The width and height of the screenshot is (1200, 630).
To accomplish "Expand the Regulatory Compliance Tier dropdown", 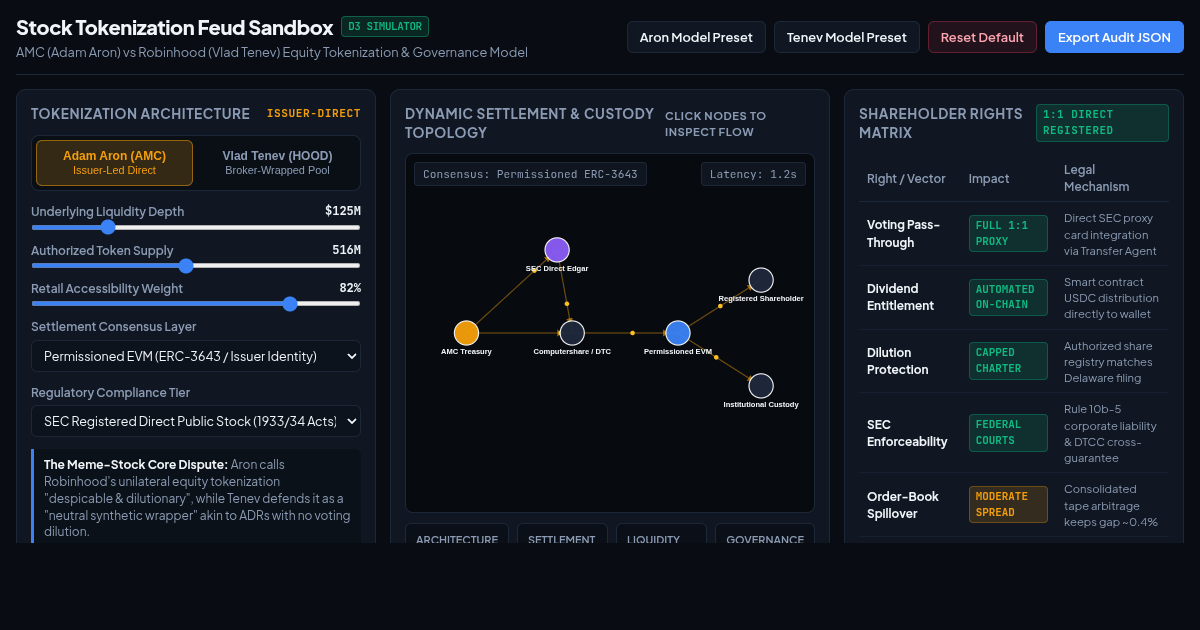I will click(196, 422).
